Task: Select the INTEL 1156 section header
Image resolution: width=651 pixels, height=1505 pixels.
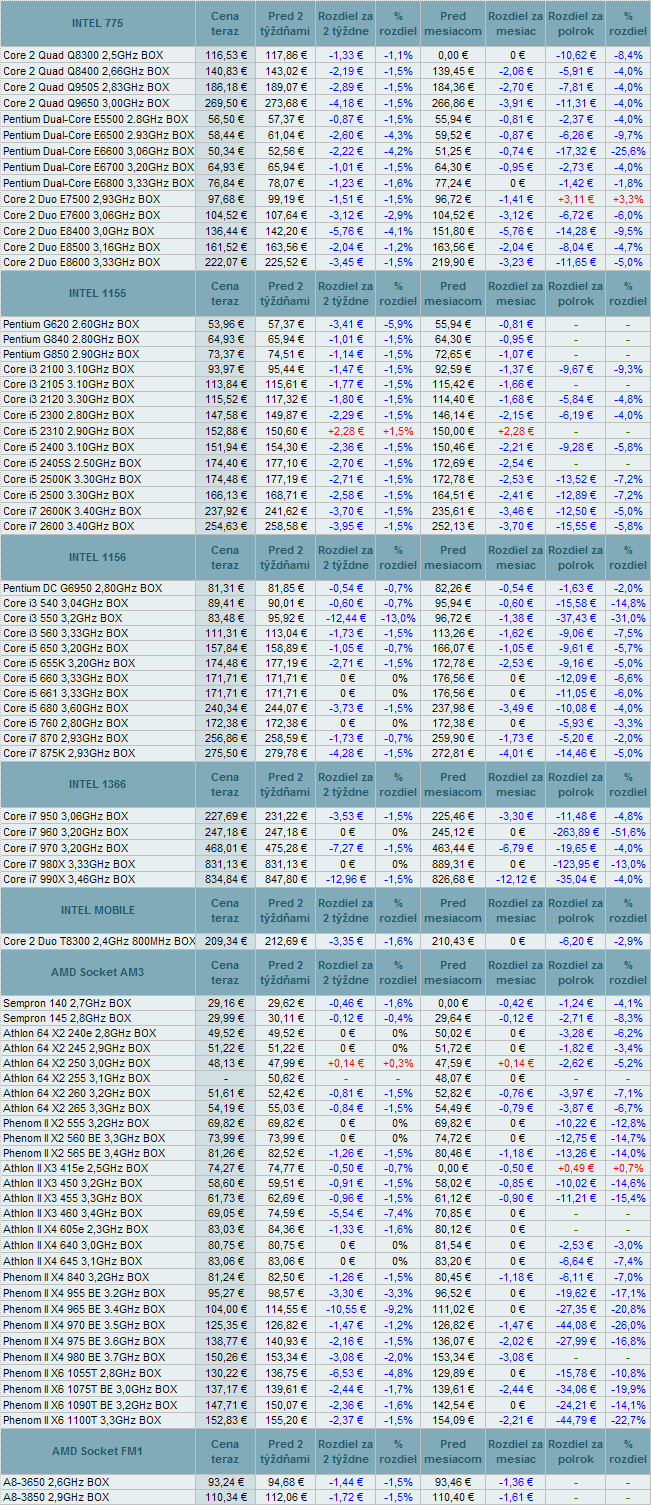Action: pyautogui.click(x=98, y=557)
